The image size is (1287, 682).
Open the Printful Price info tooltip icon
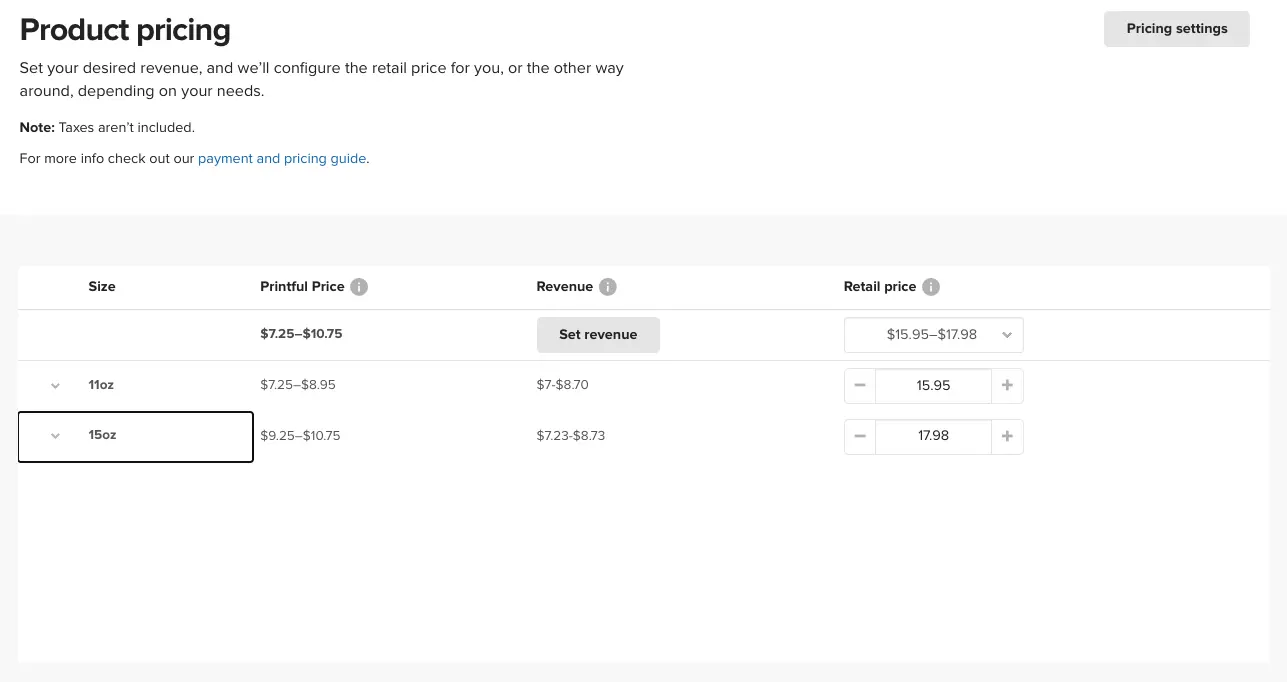coord(359,287)
